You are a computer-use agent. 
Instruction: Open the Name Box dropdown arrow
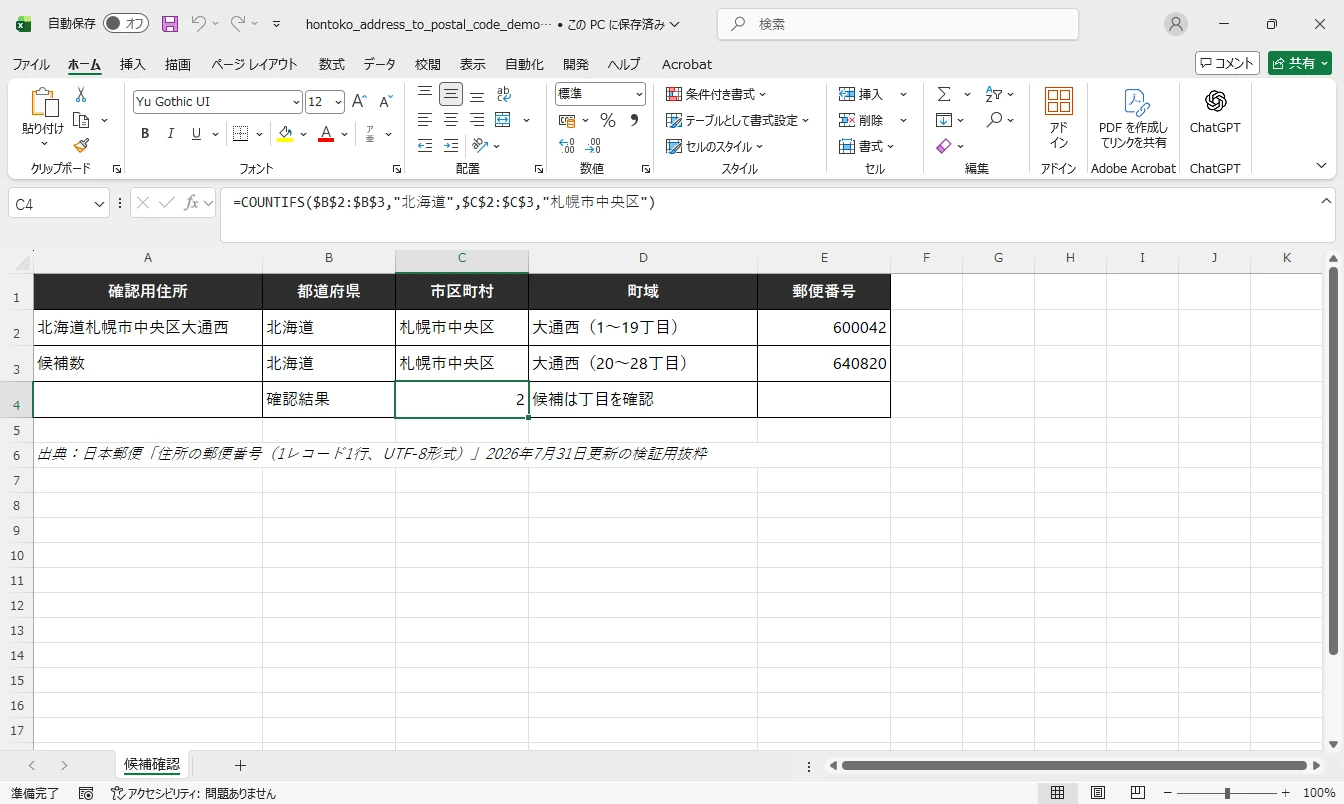coord(99,204)
